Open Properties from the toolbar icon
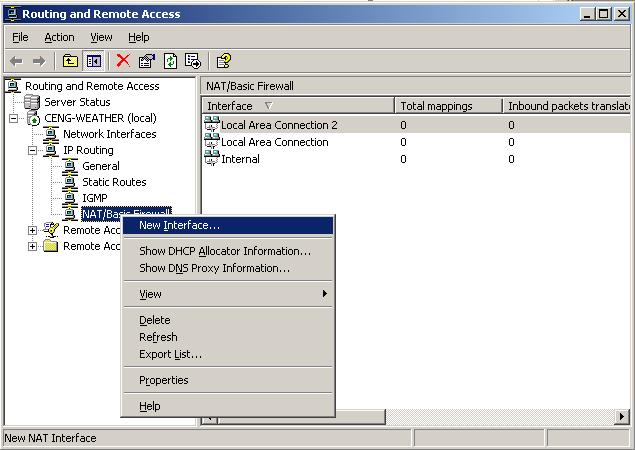Image resolution: width=635 pixels, height=450 pixels. click(147, 61)
